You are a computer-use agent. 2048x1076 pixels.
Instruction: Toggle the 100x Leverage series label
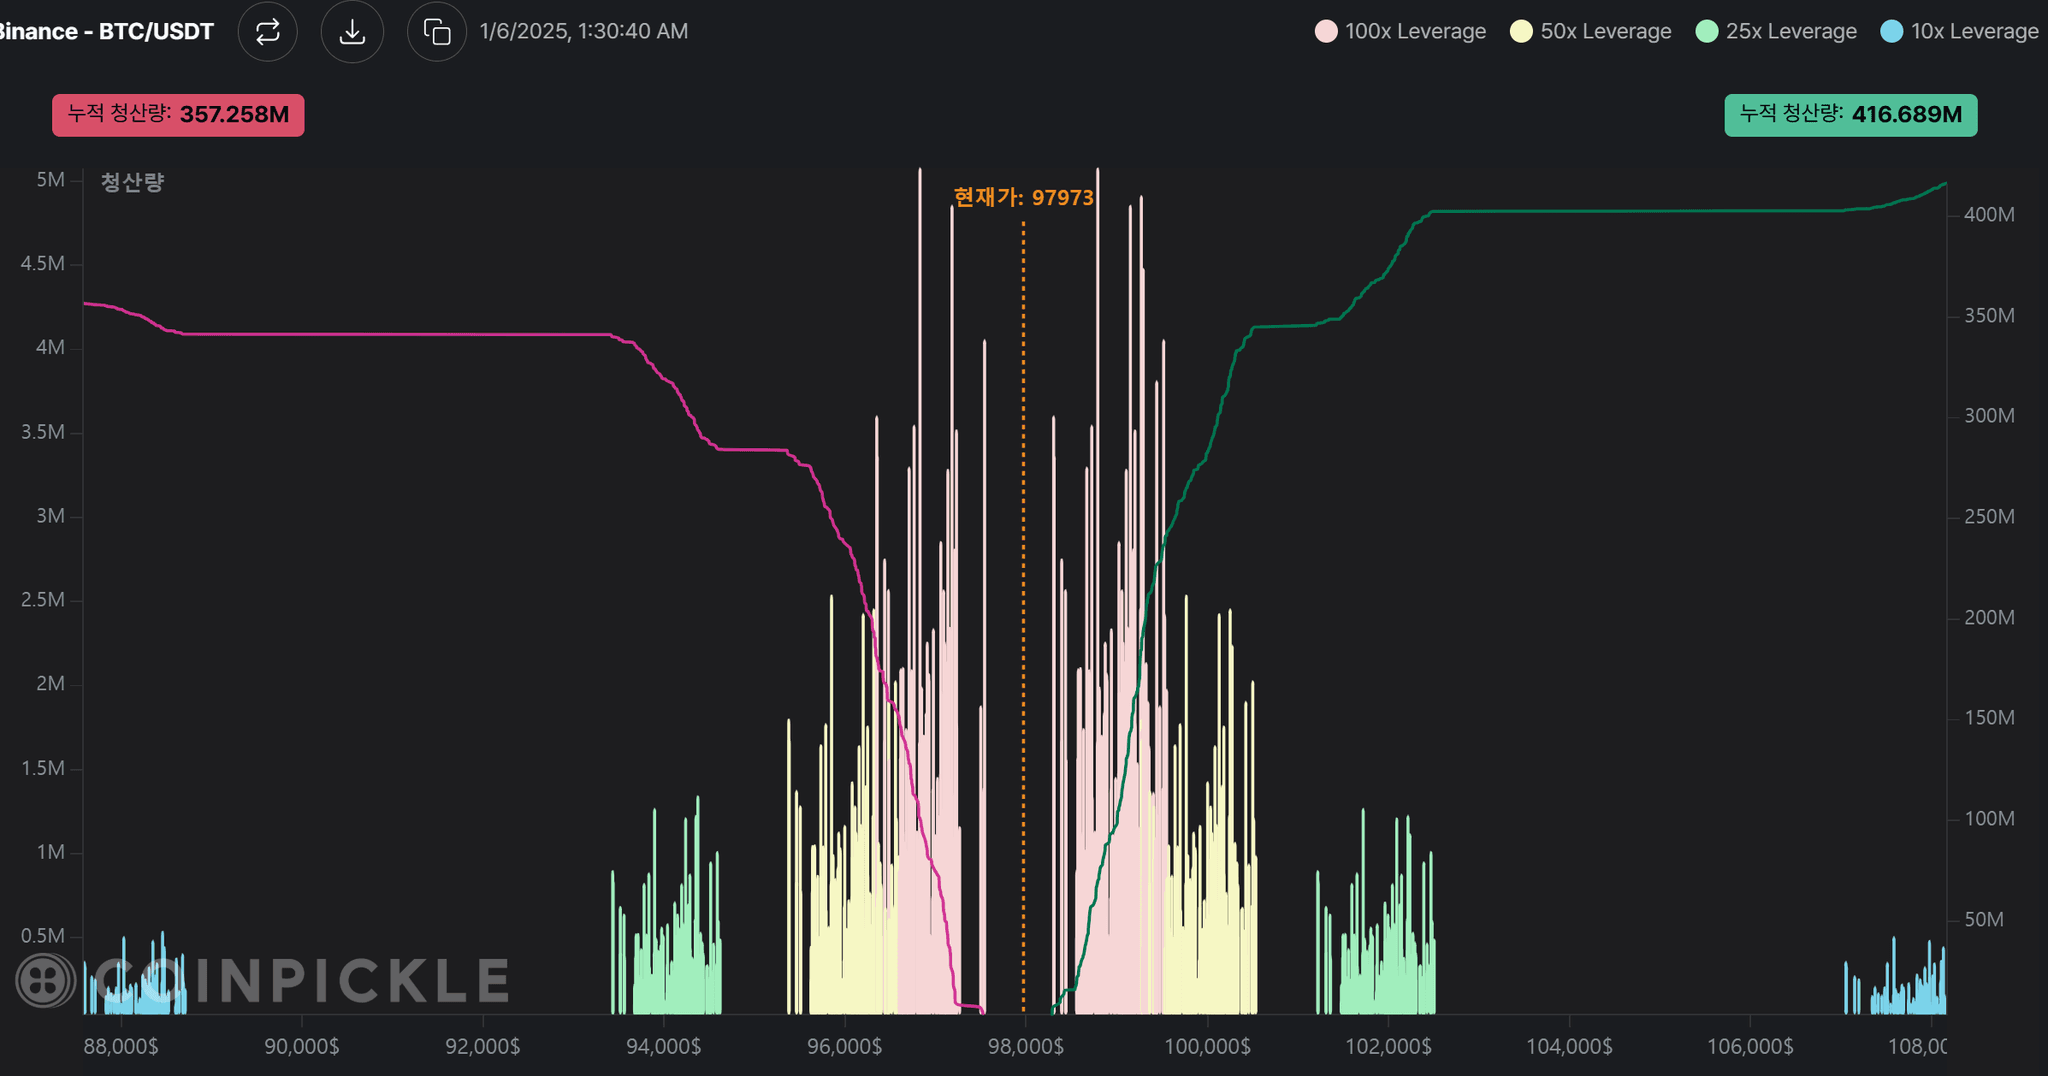tap(1415, 32)
